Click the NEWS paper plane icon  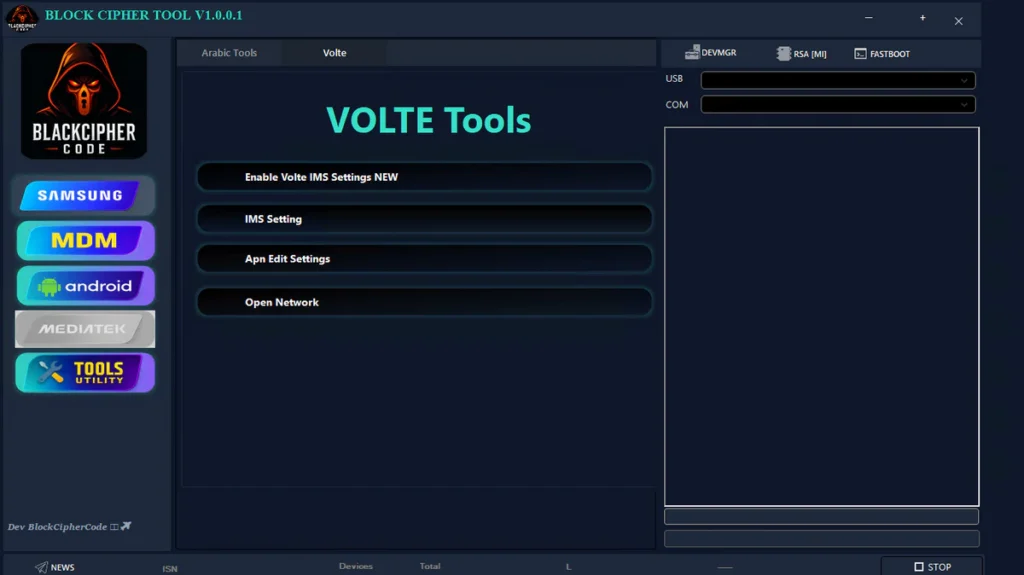(x=41, y=567)
